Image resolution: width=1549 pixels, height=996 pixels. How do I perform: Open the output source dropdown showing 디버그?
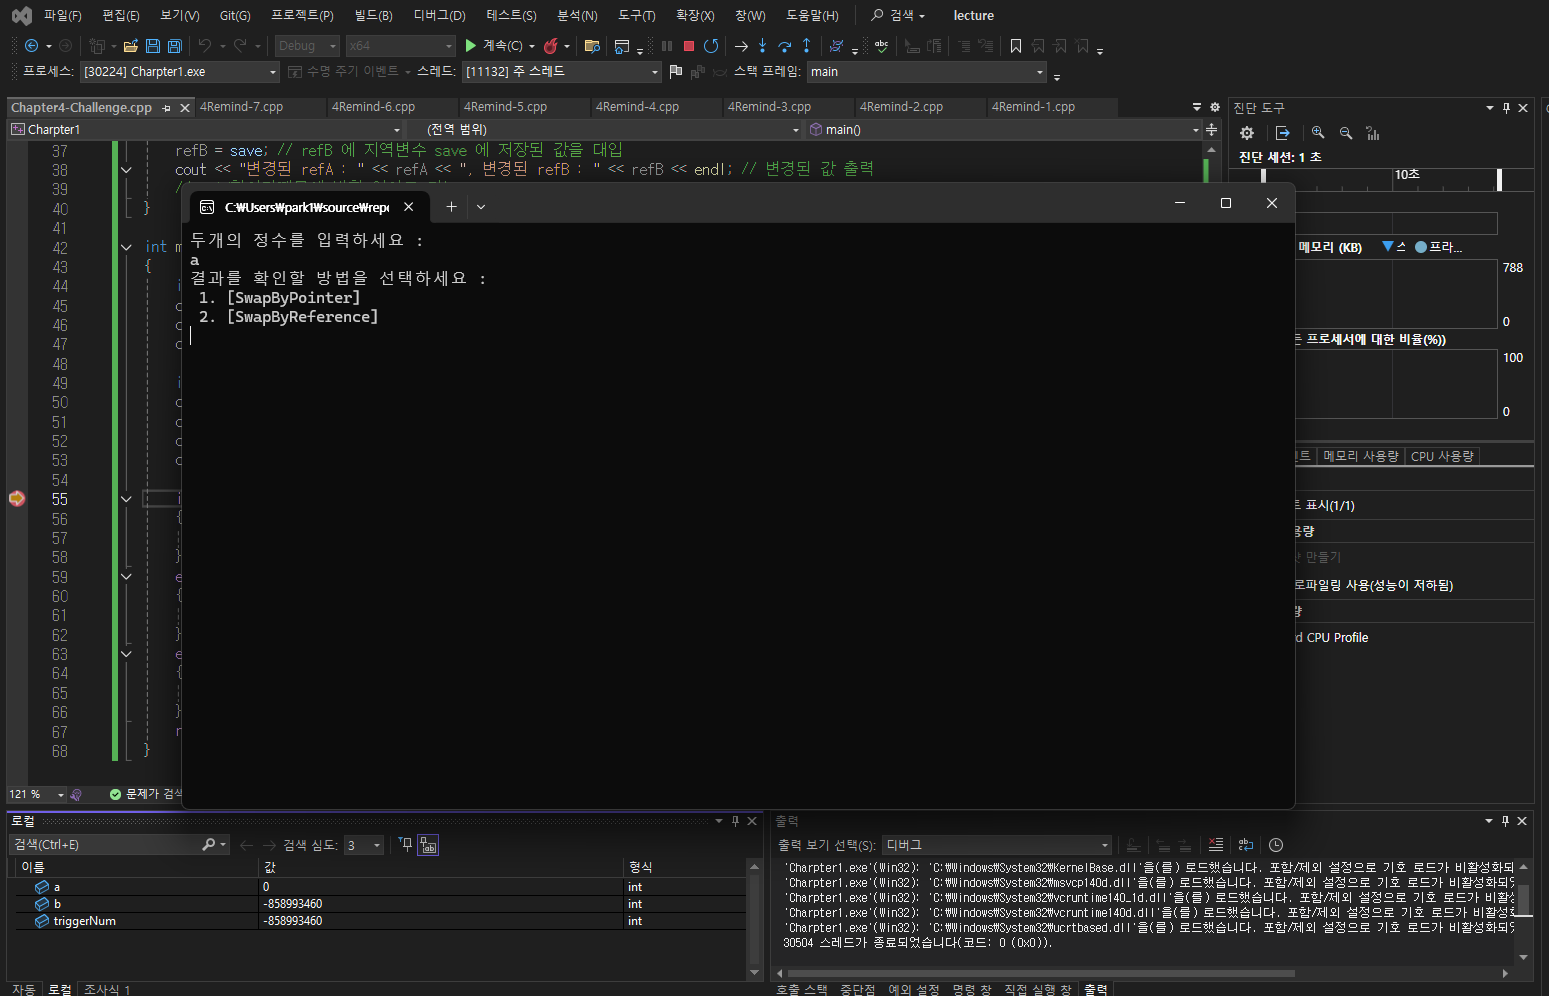point(997,845)
